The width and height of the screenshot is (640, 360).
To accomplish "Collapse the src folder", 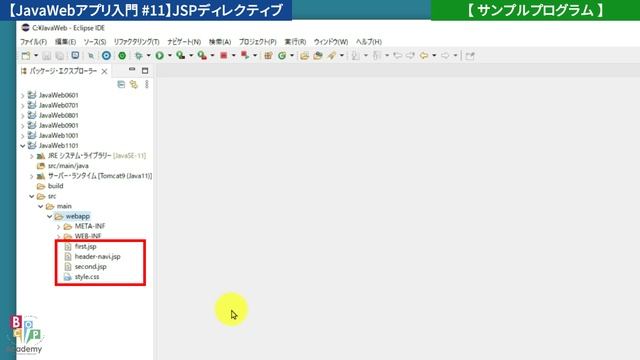I will (x=32, y=196).
